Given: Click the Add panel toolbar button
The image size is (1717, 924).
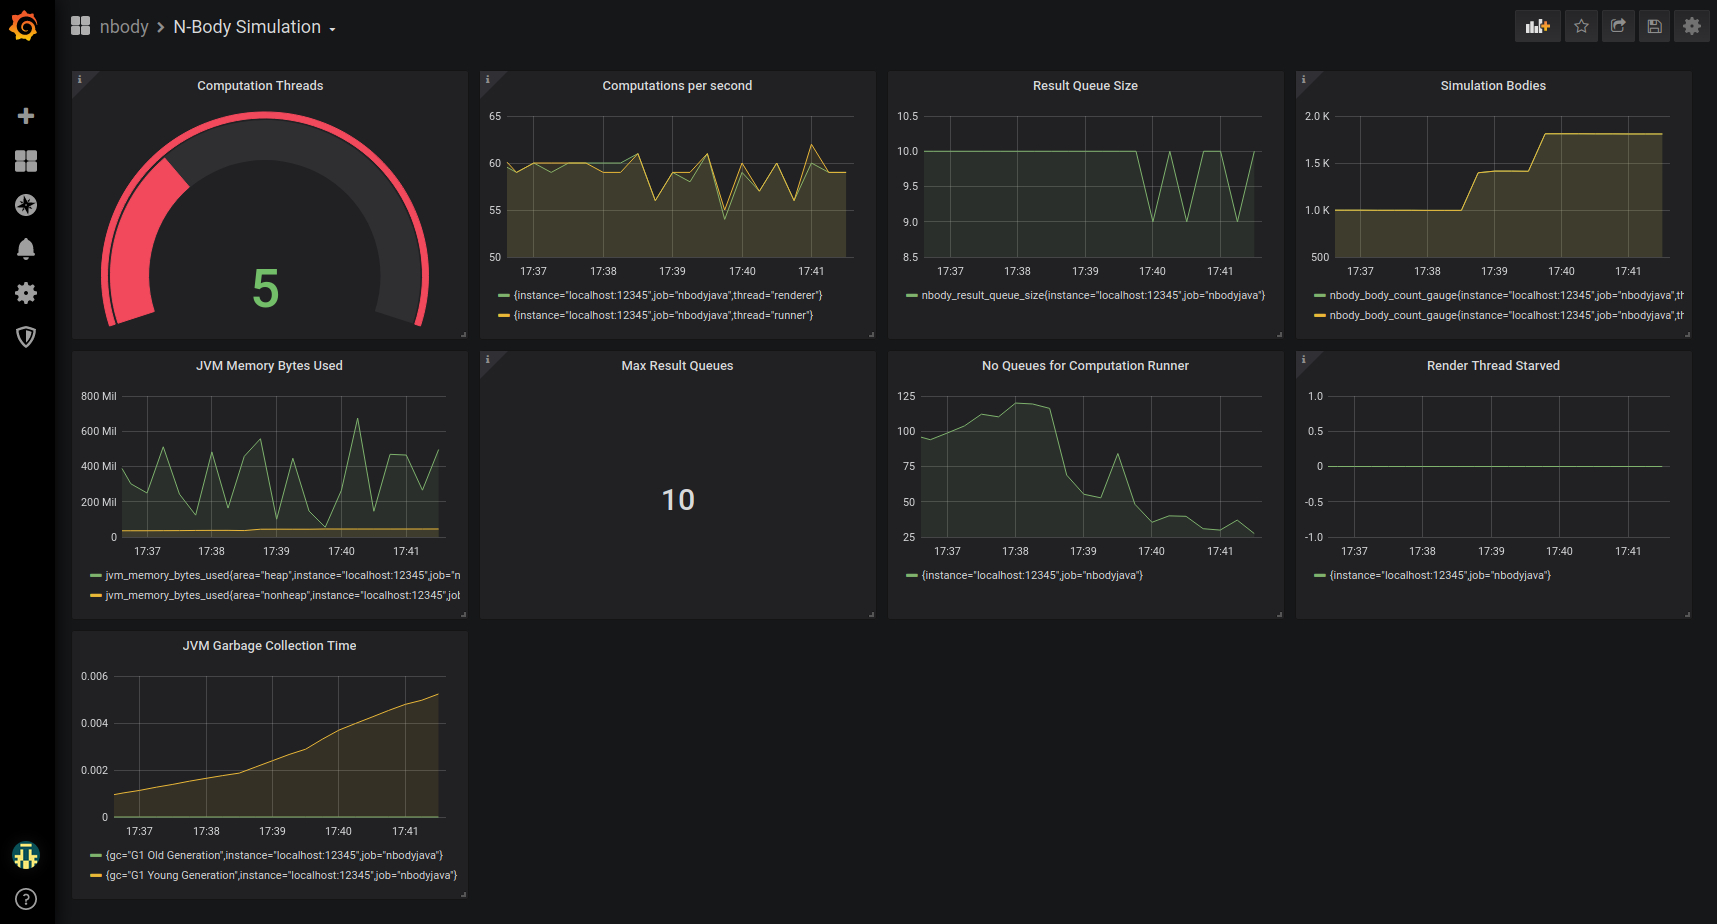Looking at the screenshot, I should point(1537,27).
